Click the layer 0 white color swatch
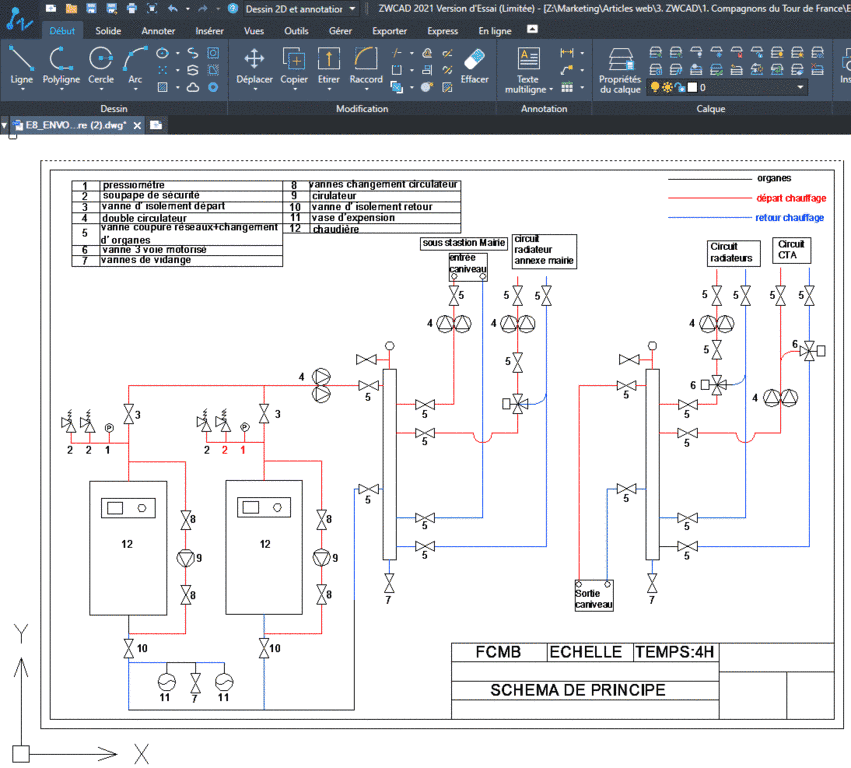 [x=692, y=87]
